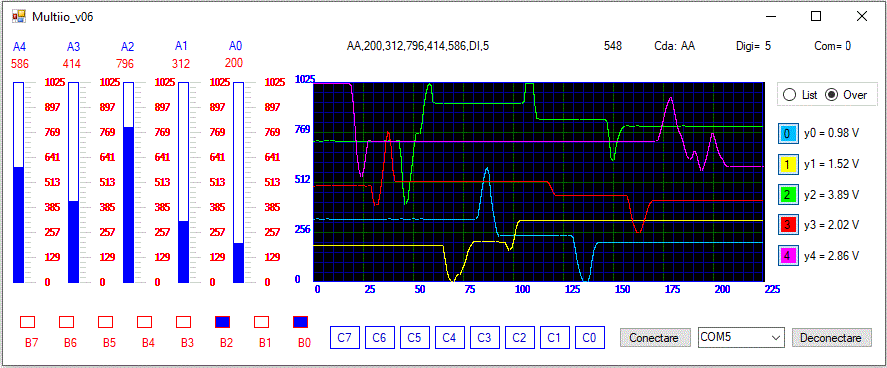This screenshot has height=368, width=887.
Task: Click the A3 analog level bar
Action: (x=74, y=182)
